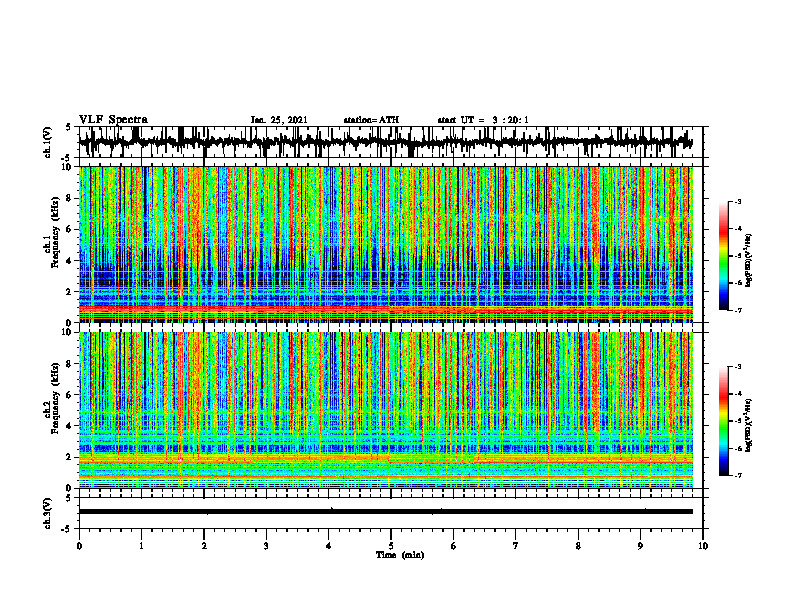This screenshot has width=792, height=612.
Task: Click the date 'Jan. 25, 2021'
Action: click(279, 120)
